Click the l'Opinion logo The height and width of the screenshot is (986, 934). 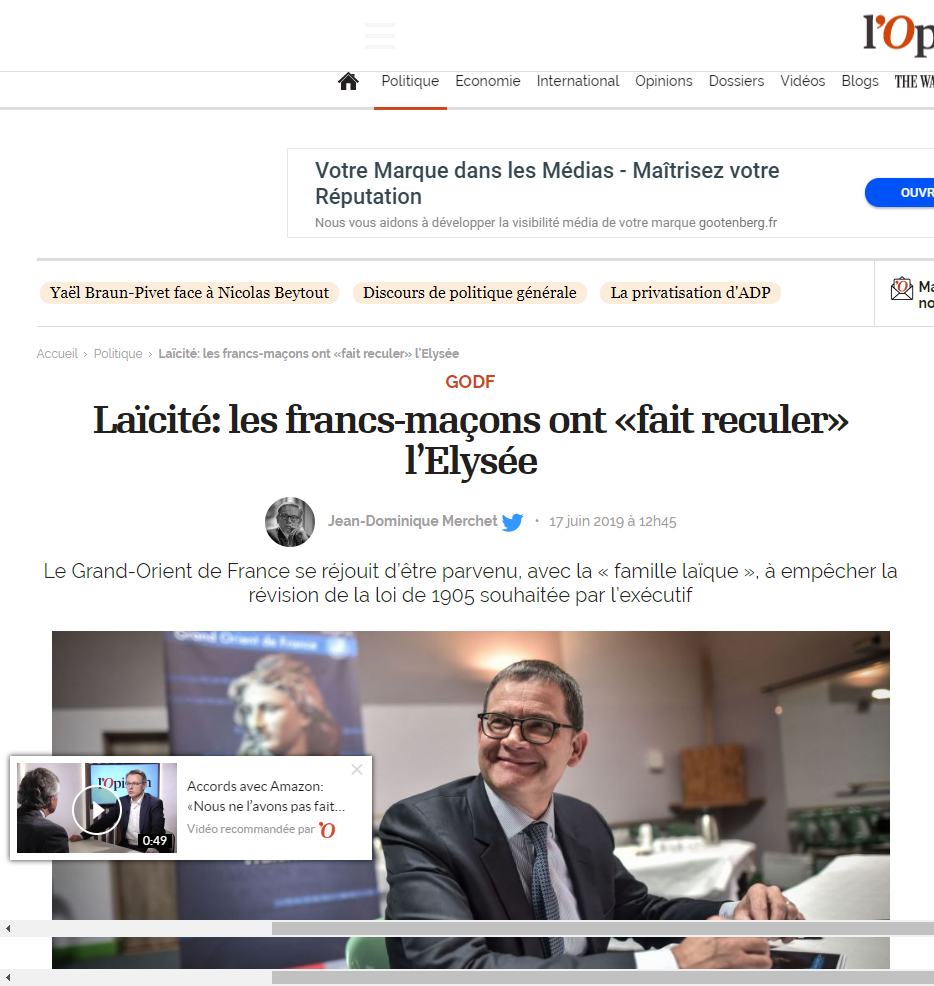(x=899, y=35)
